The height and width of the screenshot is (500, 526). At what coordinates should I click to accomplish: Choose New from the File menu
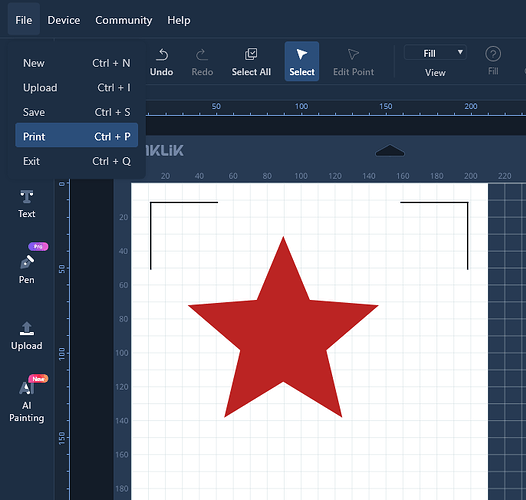click(76, 63)
